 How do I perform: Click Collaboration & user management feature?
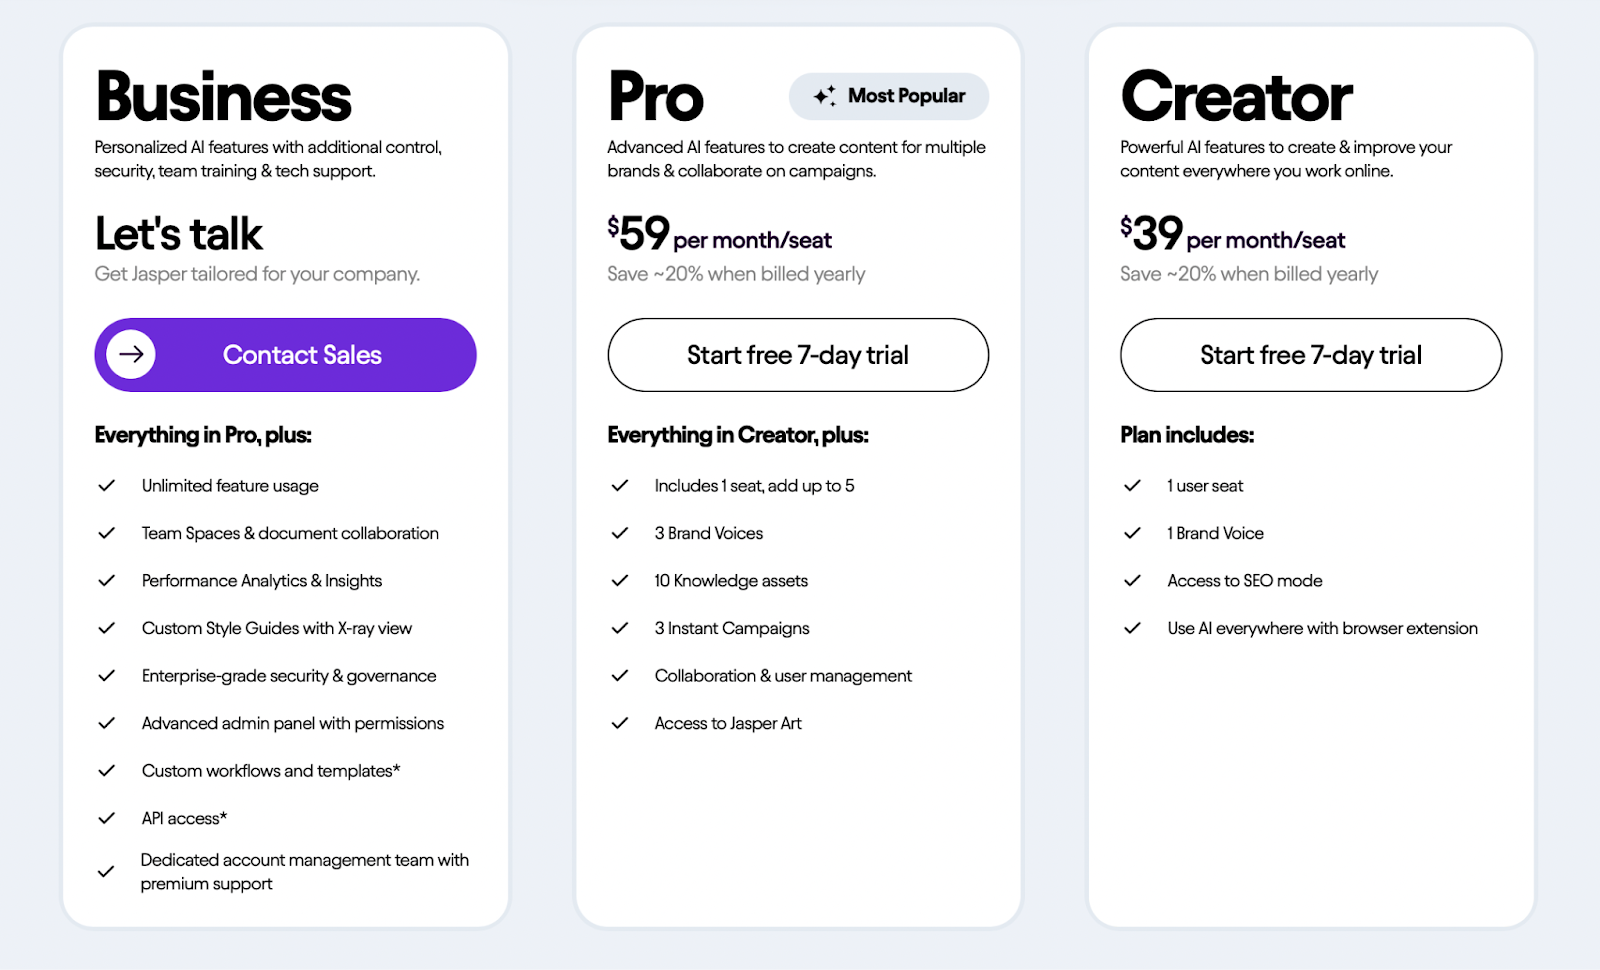(x=783, y=676)
